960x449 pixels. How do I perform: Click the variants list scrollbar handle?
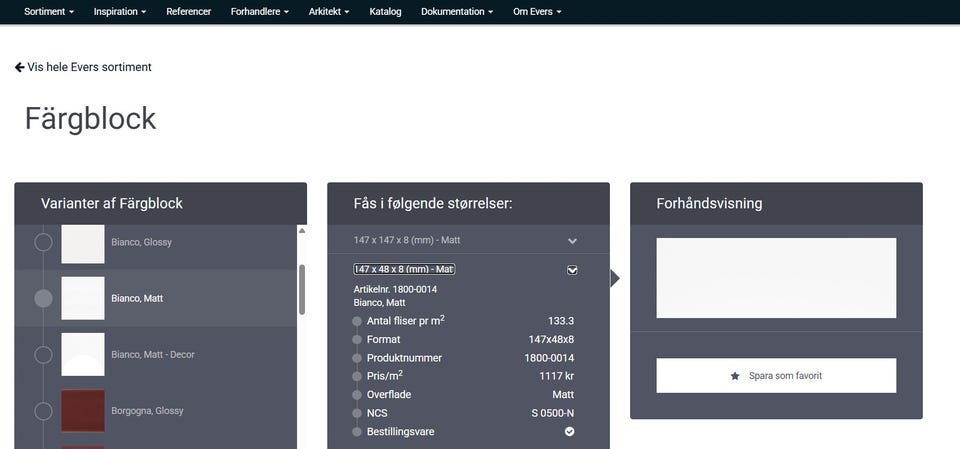[302, 289]
